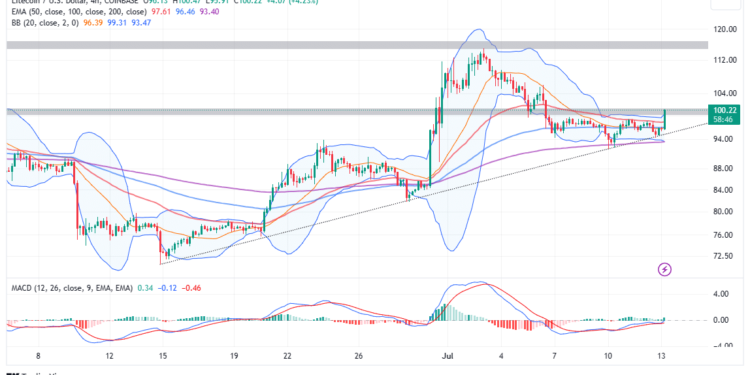Screen dimensions: 750x375
Task: Click the date axis label 26
Action: (359, 355)
